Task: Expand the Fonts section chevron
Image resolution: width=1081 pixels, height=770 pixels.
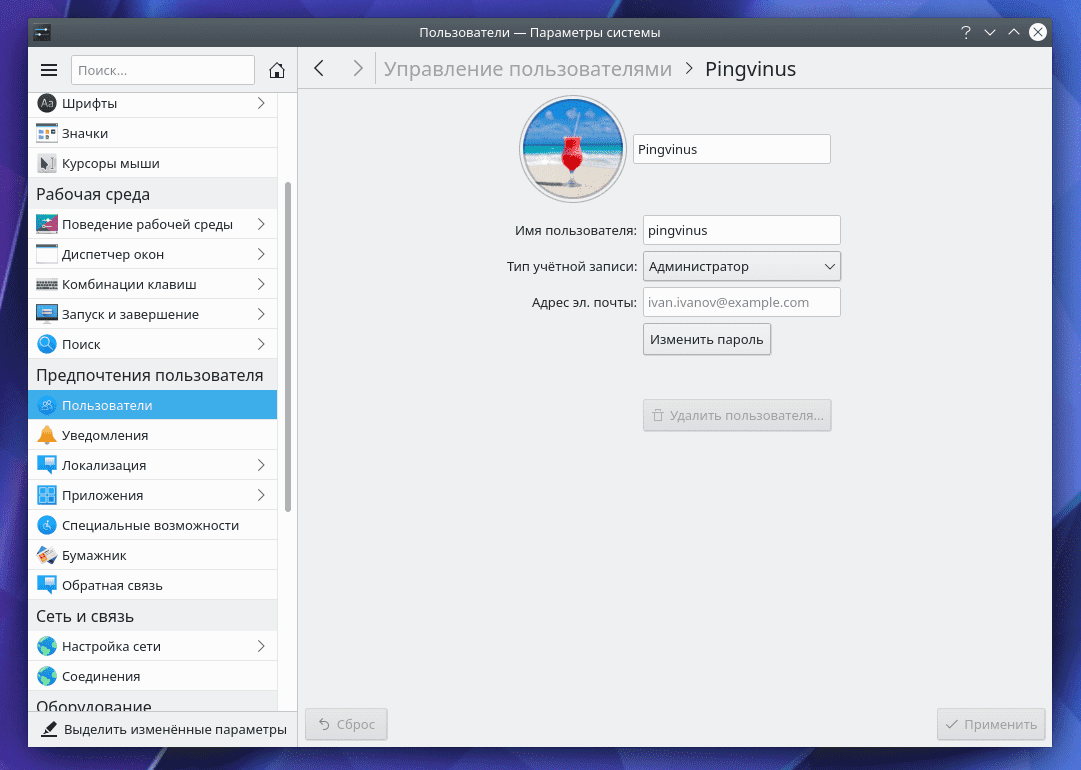Action: click(260, 103)
